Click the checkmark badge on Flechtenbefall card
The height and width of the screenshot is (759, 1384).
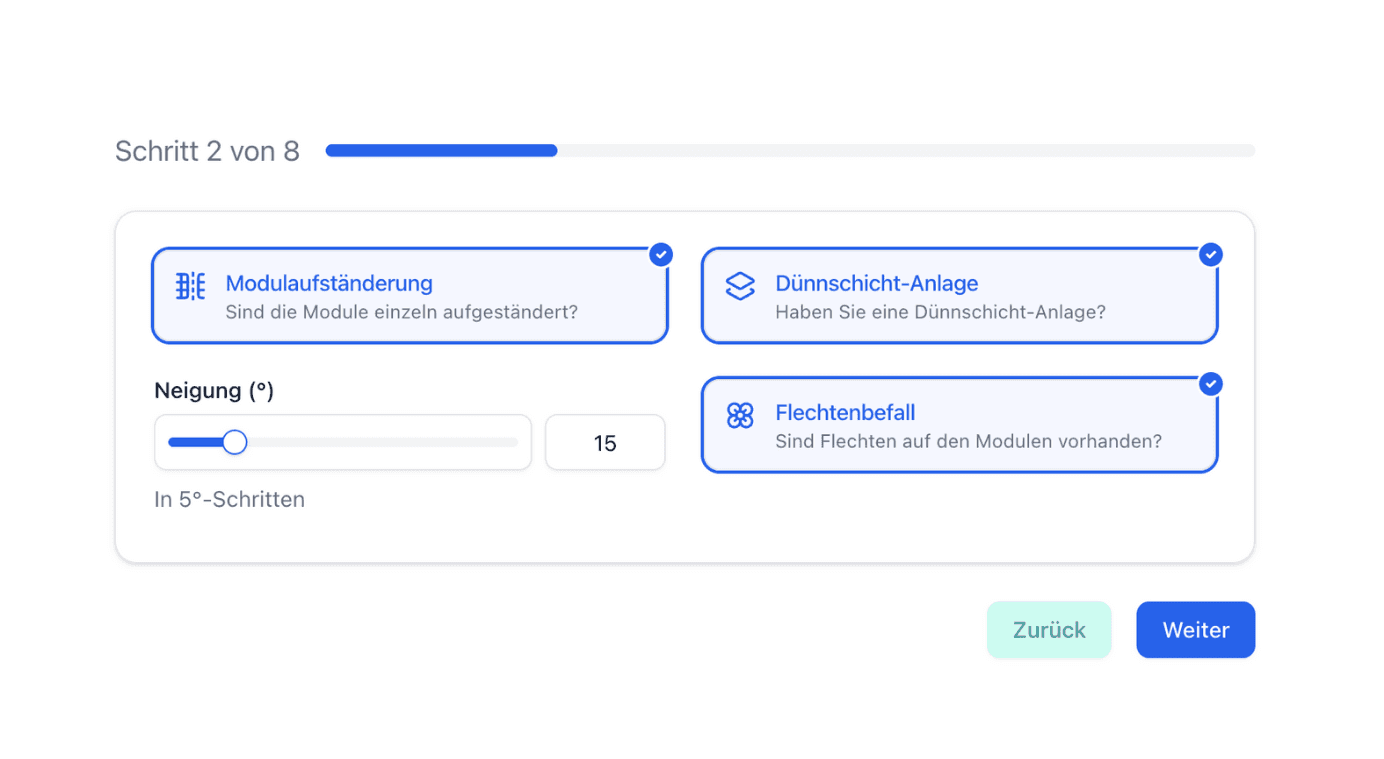point(1211,383)
